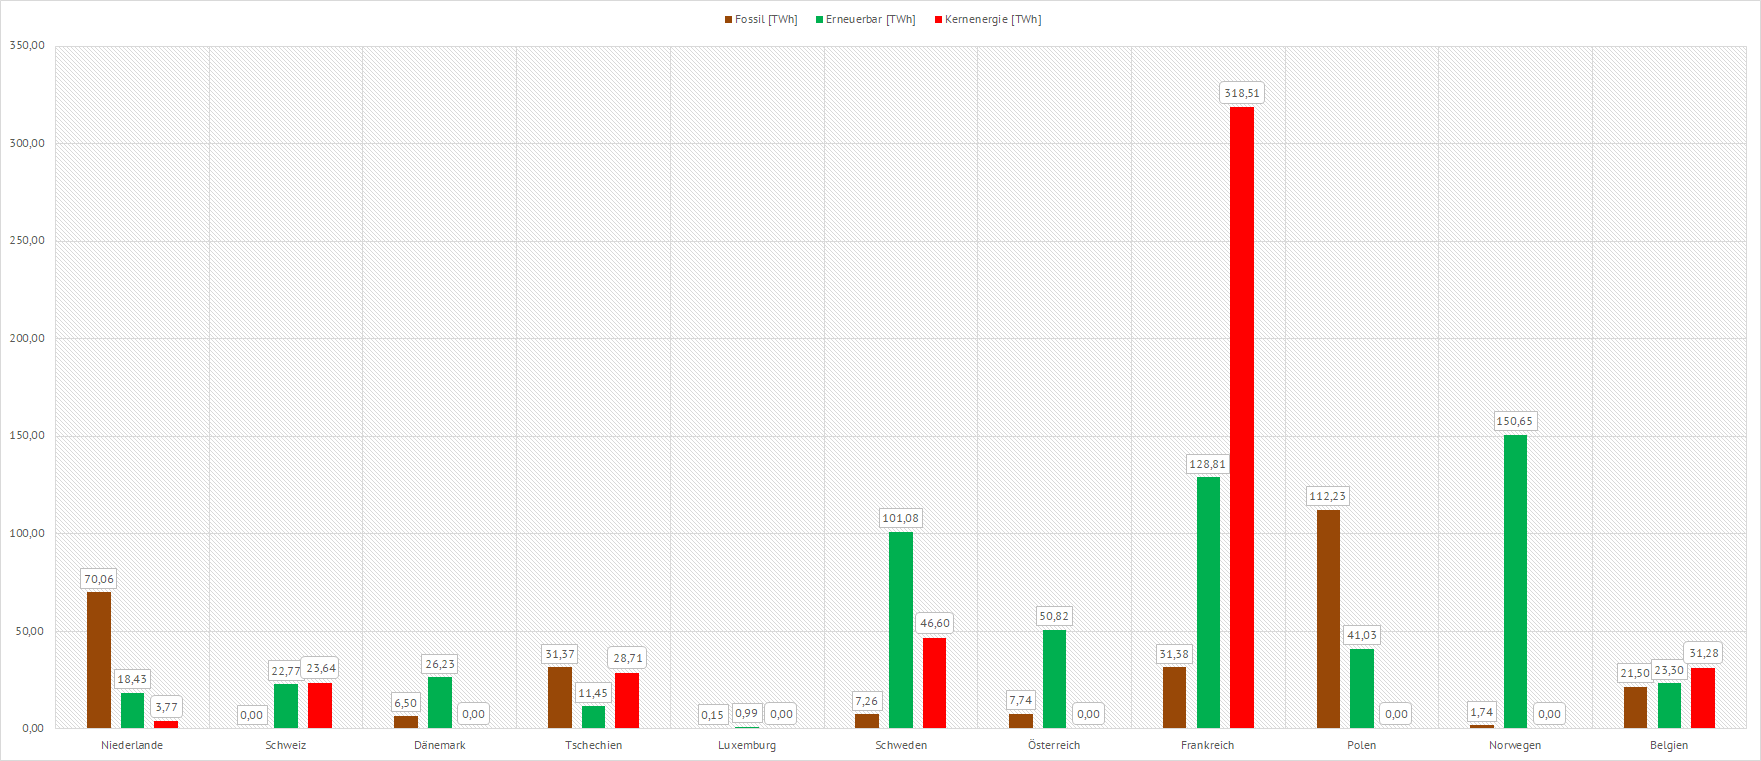This screenshot has height=761, width=1761.
Task: Click the 350,00 value on vertical axis
Action: [27, 46]
